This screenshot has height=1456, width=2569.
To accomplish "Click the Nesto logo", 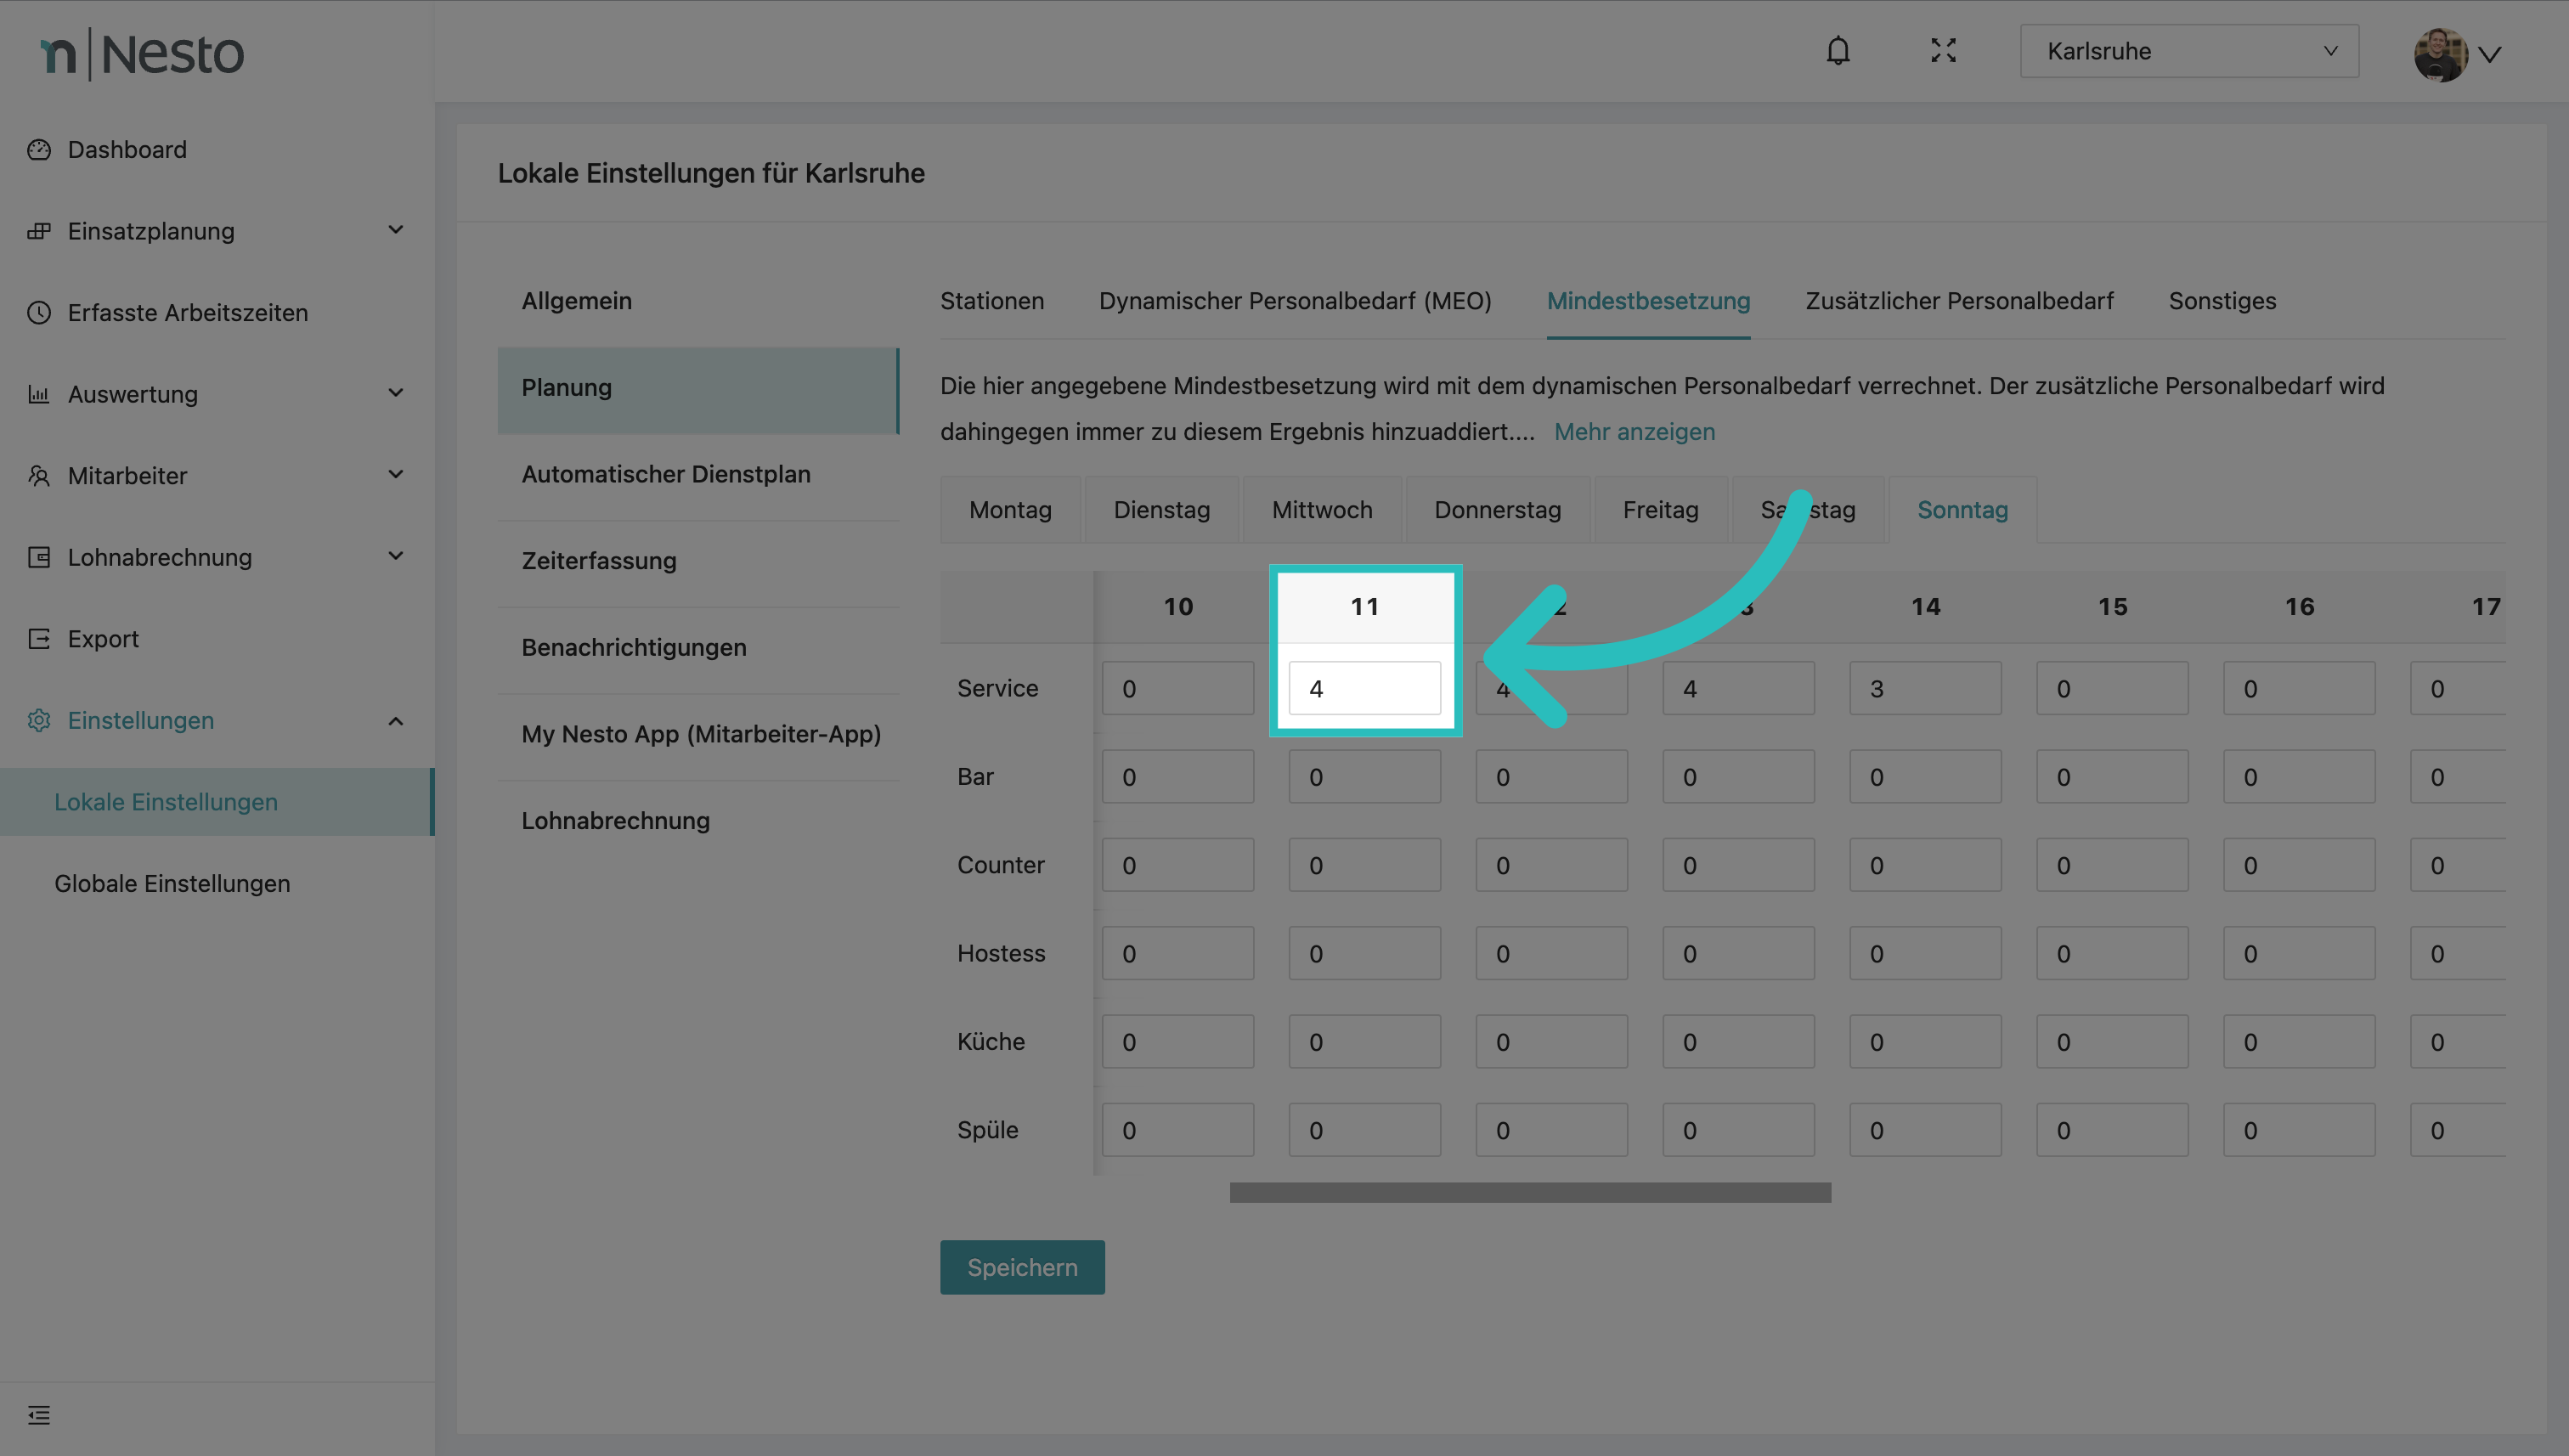I will click(142, 54).
